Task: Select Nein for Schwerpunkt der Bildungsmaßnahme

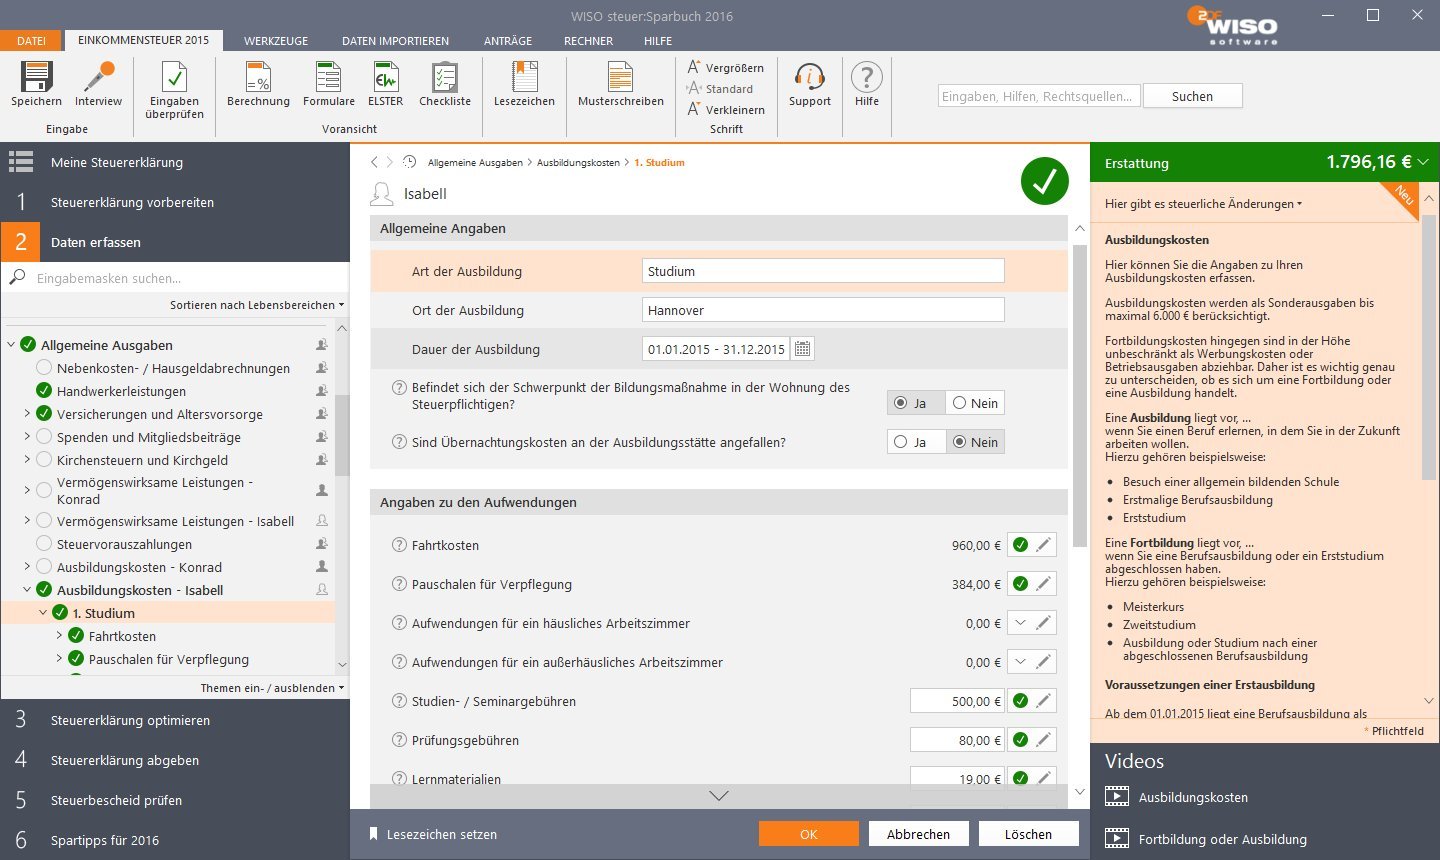Action: click(x=975, y=403)
